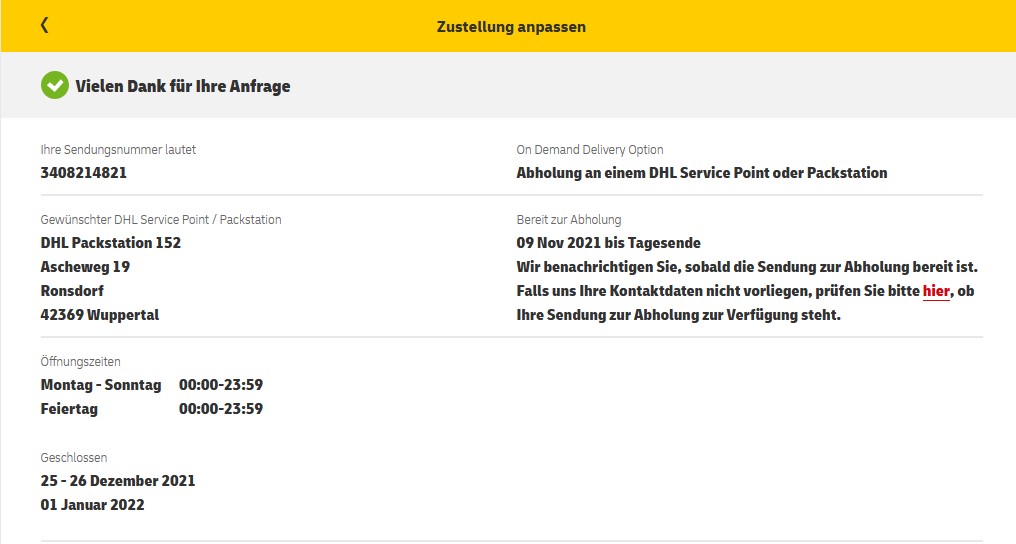
Task: Click the 'Wir benachrichtigen Sie' notification sentence
Action: click(x=747, y=267)
